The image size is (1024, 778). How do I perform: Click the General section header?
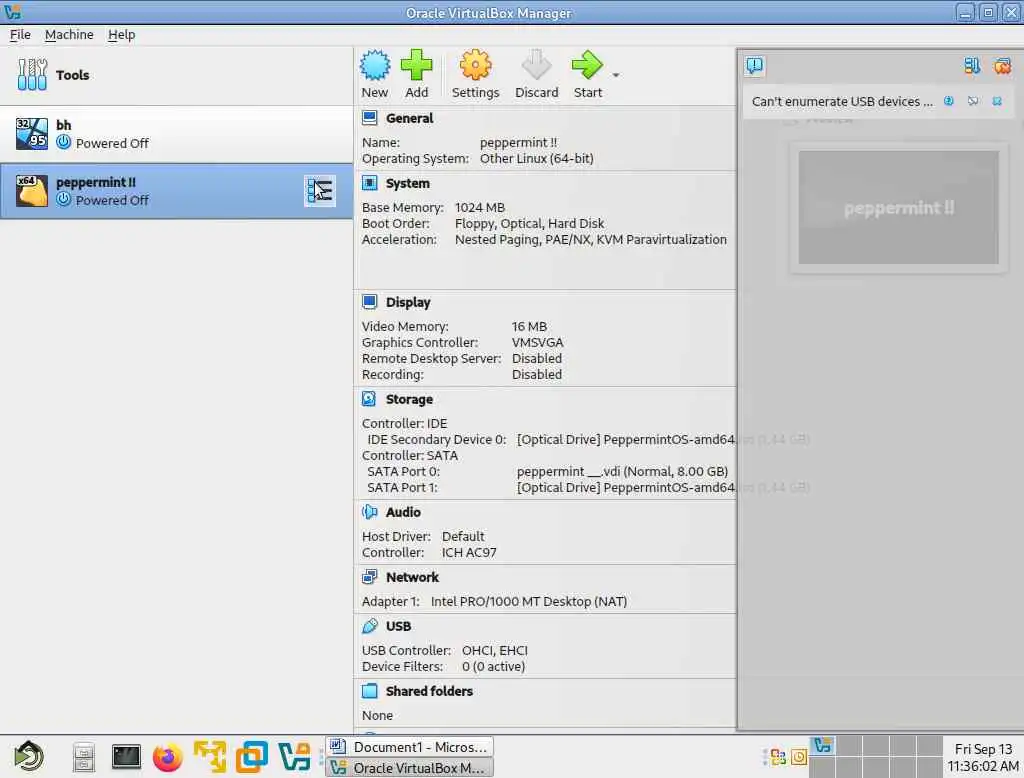(x=409, y=118)
